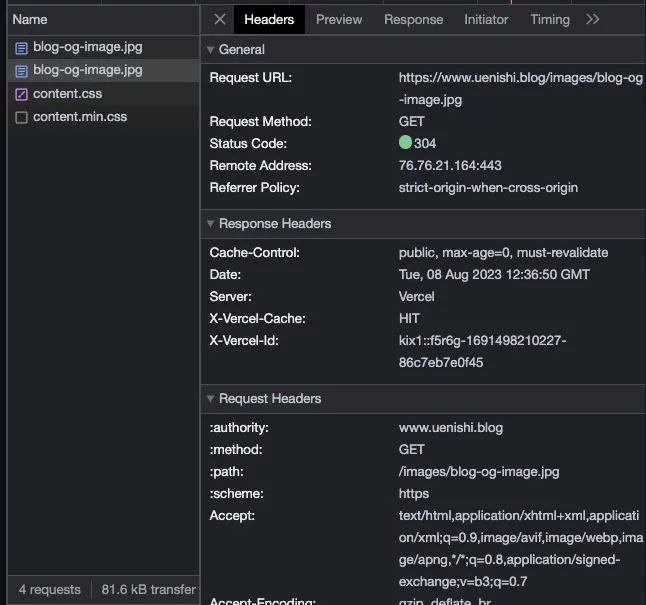Image resolution: width=646 pixels, height=605 pixels.
Task: Collapse the General section
Action: point(210,50)
